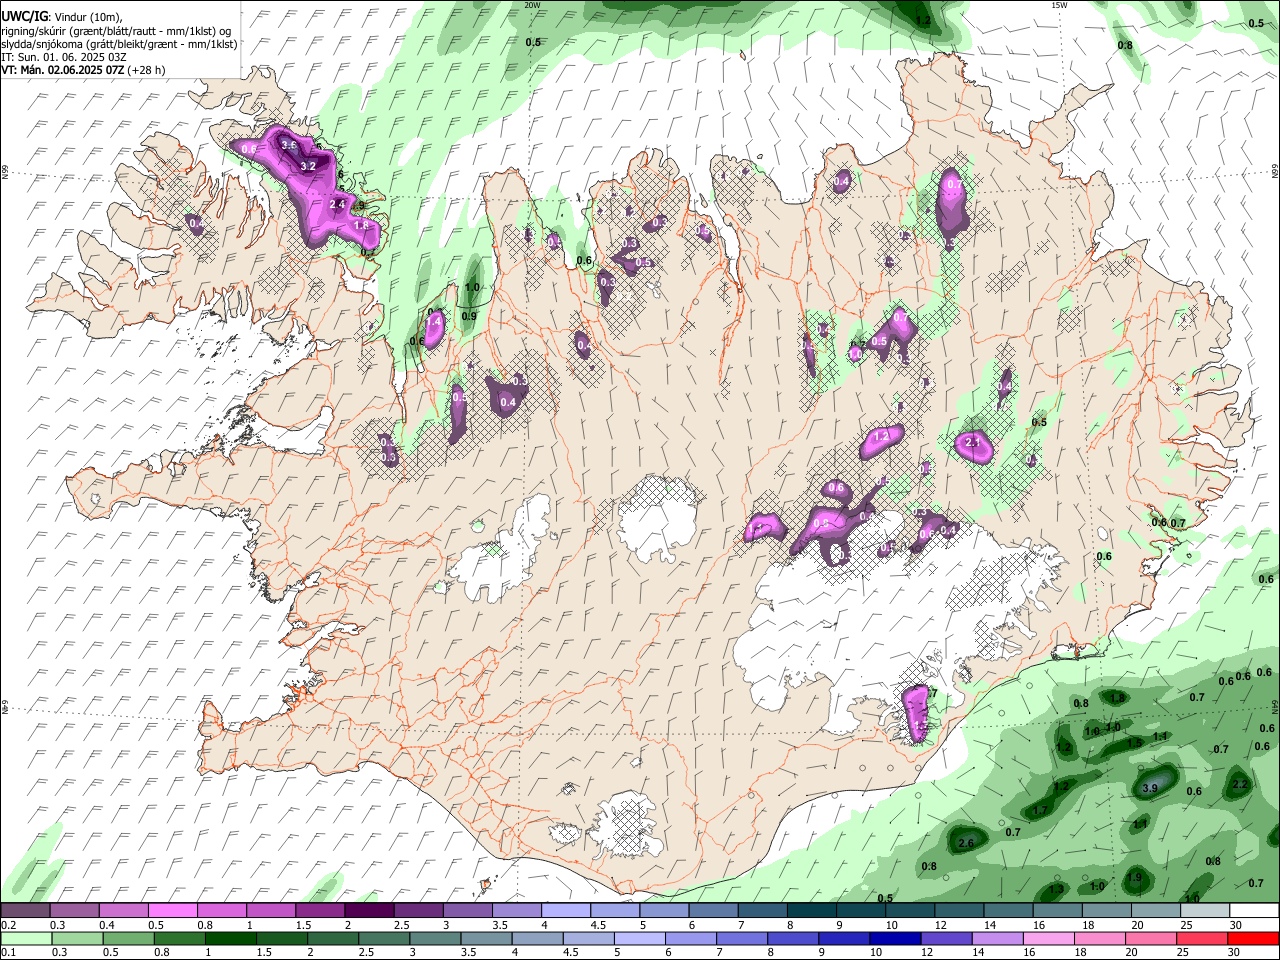Click the 0.5–0.8 bright pink swatch in upper legend row
The height and width of the screenshot is (960, 1280).
tap(171, 911)
